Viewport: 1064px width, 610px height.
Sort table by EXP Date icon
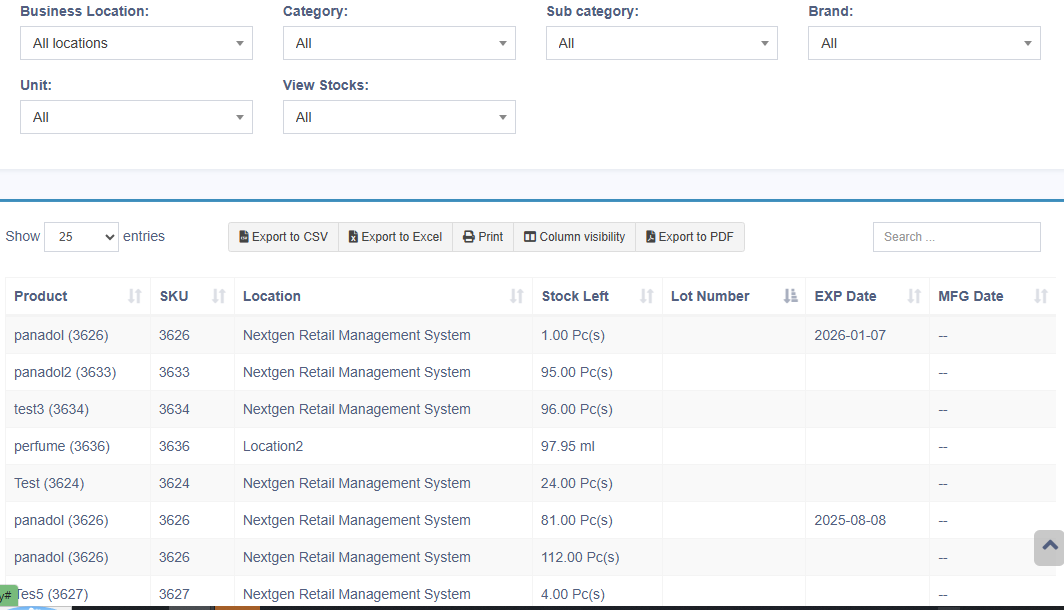(914, 296)
